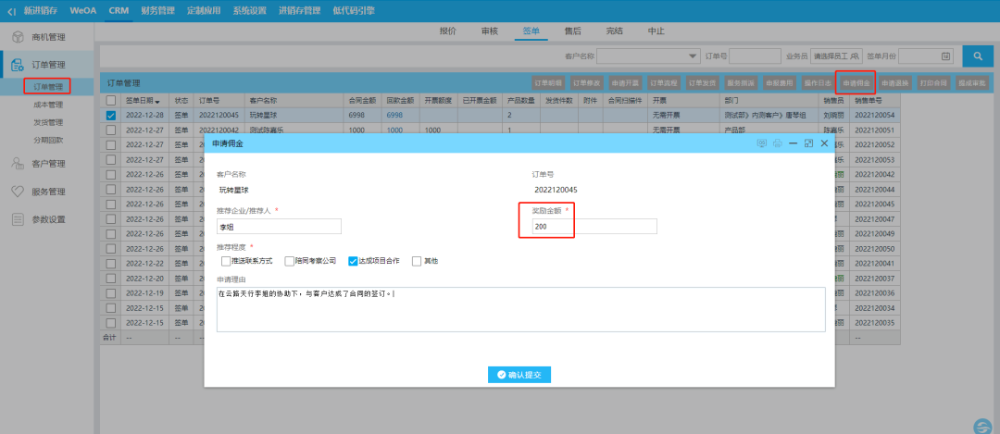Select 分期回款 in the sidebar

(x=48, y=140)
